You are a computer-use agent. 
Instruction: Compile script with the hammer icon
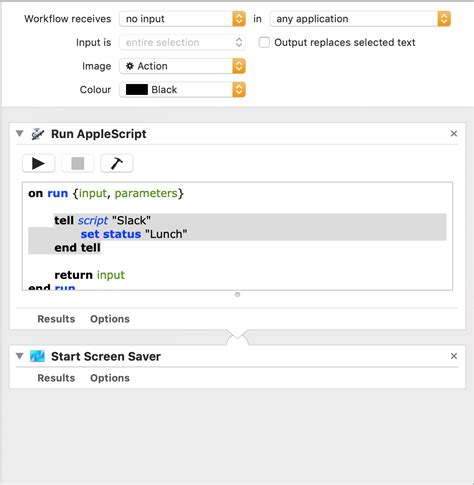tap(117, 163)
